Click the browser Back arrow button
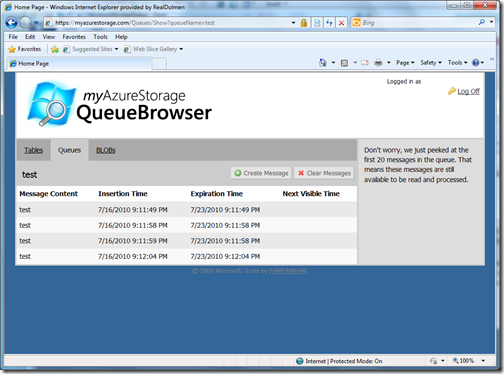This screenshot has width=504, height=374. [11, 23]
